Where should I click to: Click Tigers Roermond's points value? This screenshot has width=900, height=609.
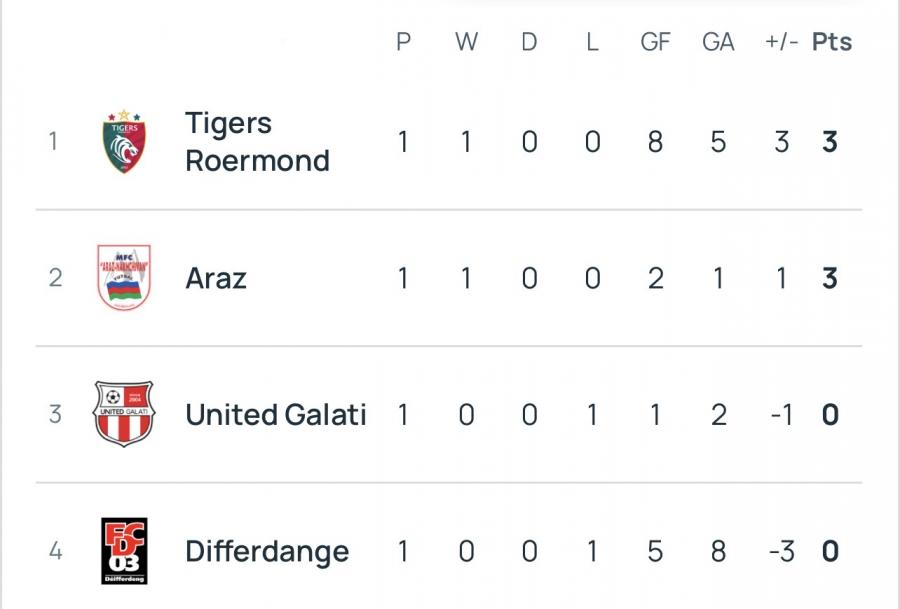click(829, 142)
